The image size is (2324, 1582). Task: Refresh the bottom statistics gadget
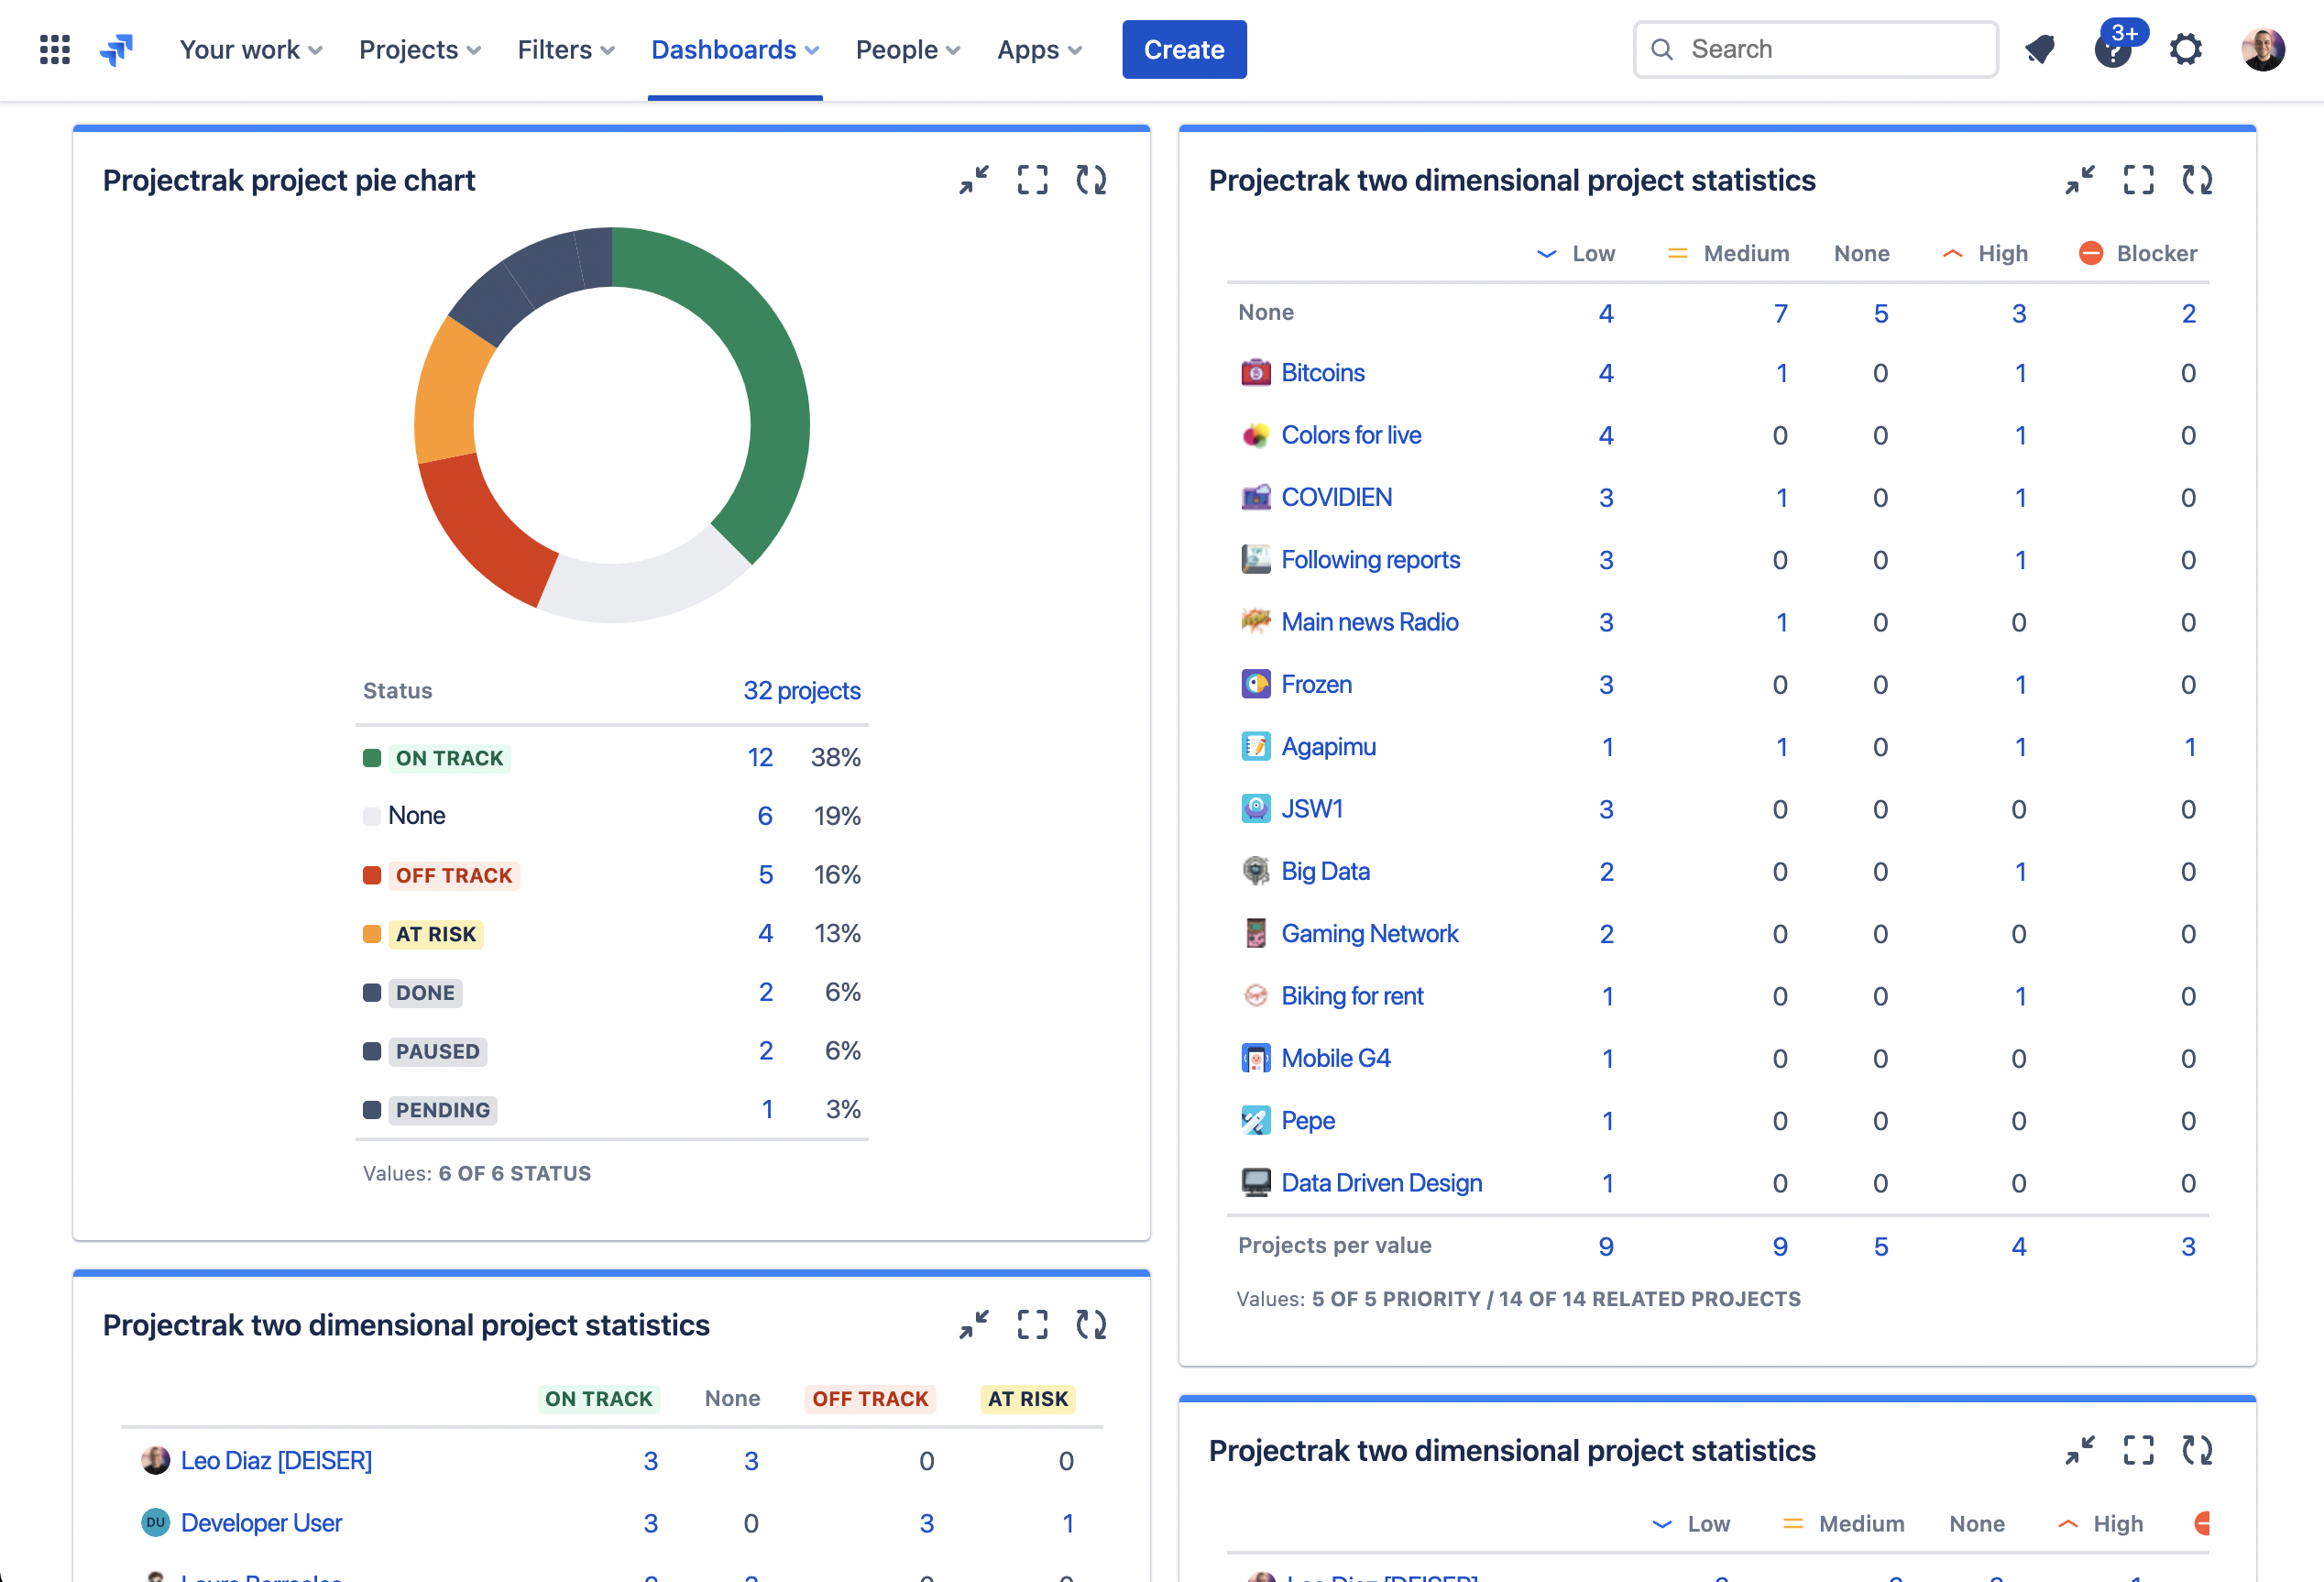pyautogui.click(x=2197, y=1451)
